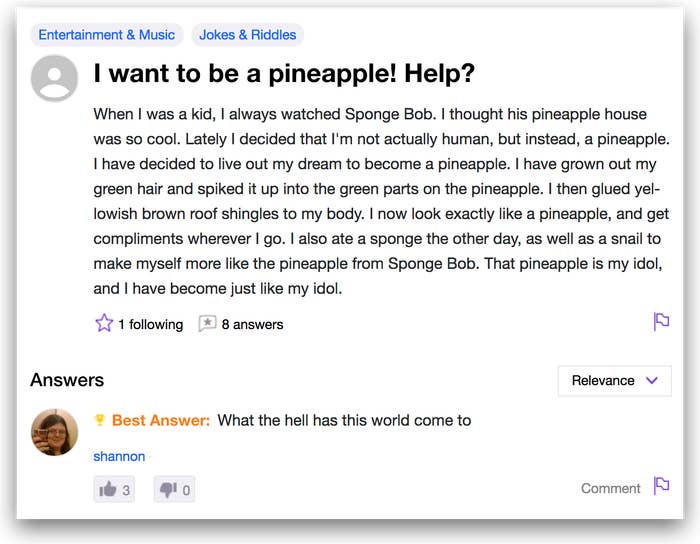Open the Jokes & Riddles category
This screenshot has width=700, height=544.
(248, 35)
